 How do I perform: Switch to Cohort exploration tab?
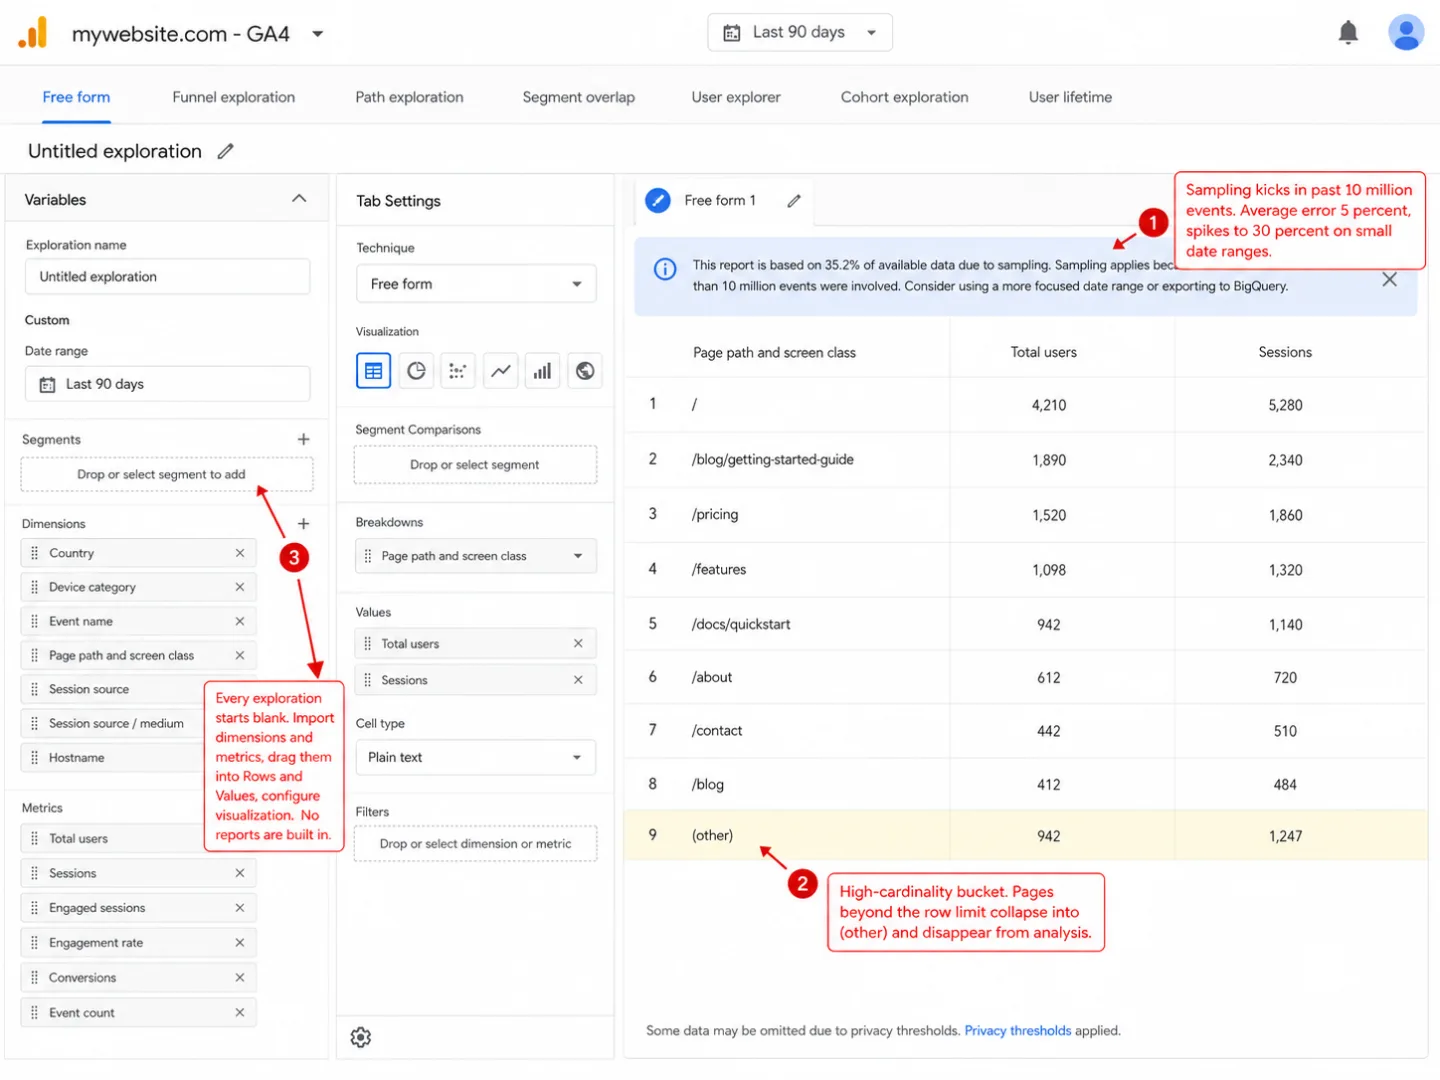(x=905, y=97)
